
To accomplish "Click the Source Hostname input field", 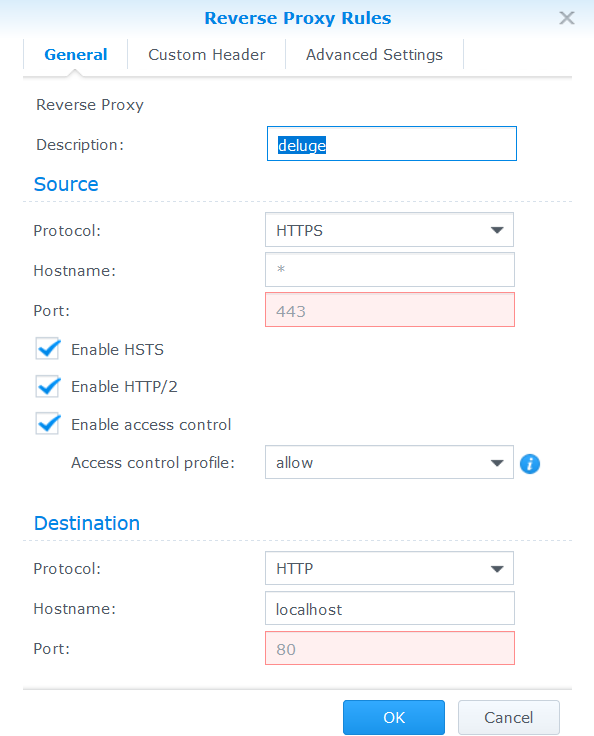I will (x=390, y=269).
